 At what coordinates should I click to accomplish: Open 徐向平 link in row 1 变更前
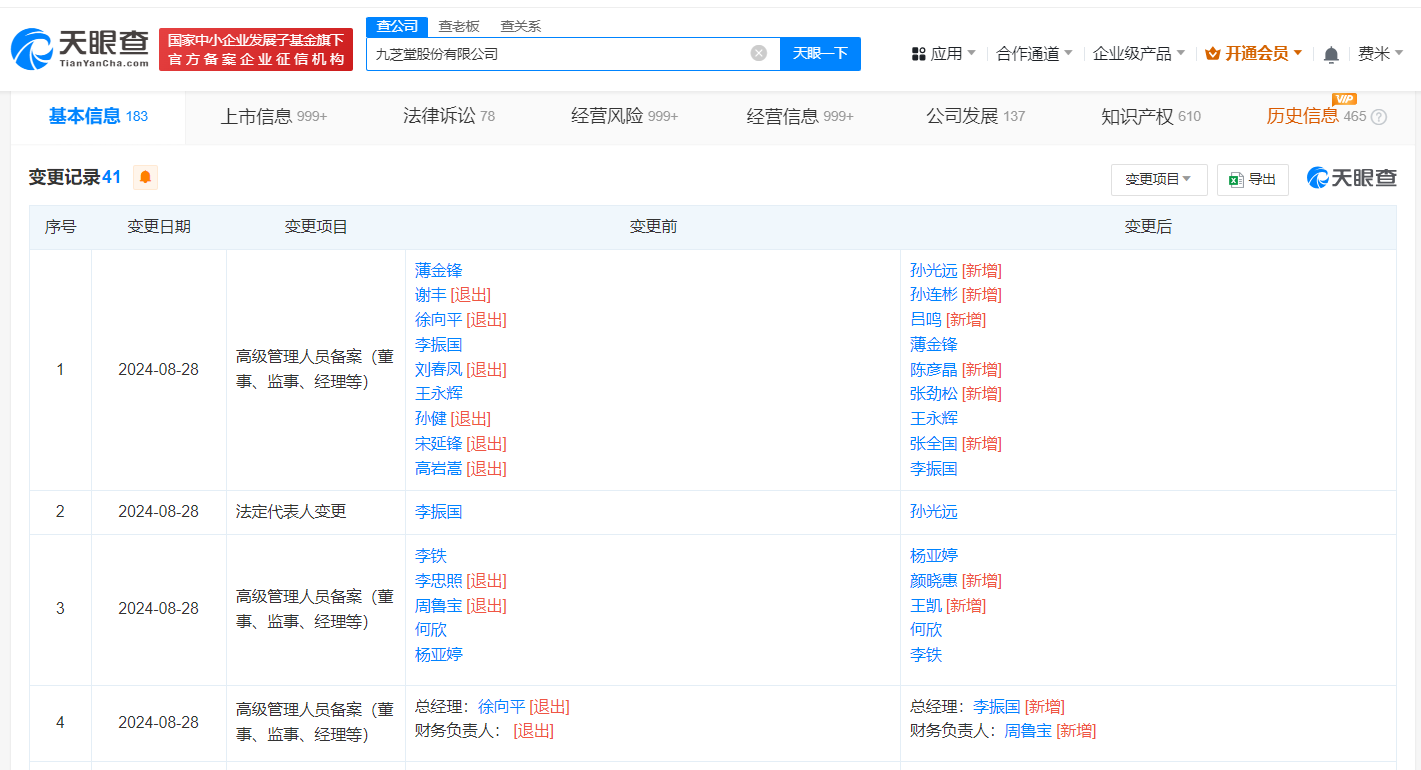[439, 320]
